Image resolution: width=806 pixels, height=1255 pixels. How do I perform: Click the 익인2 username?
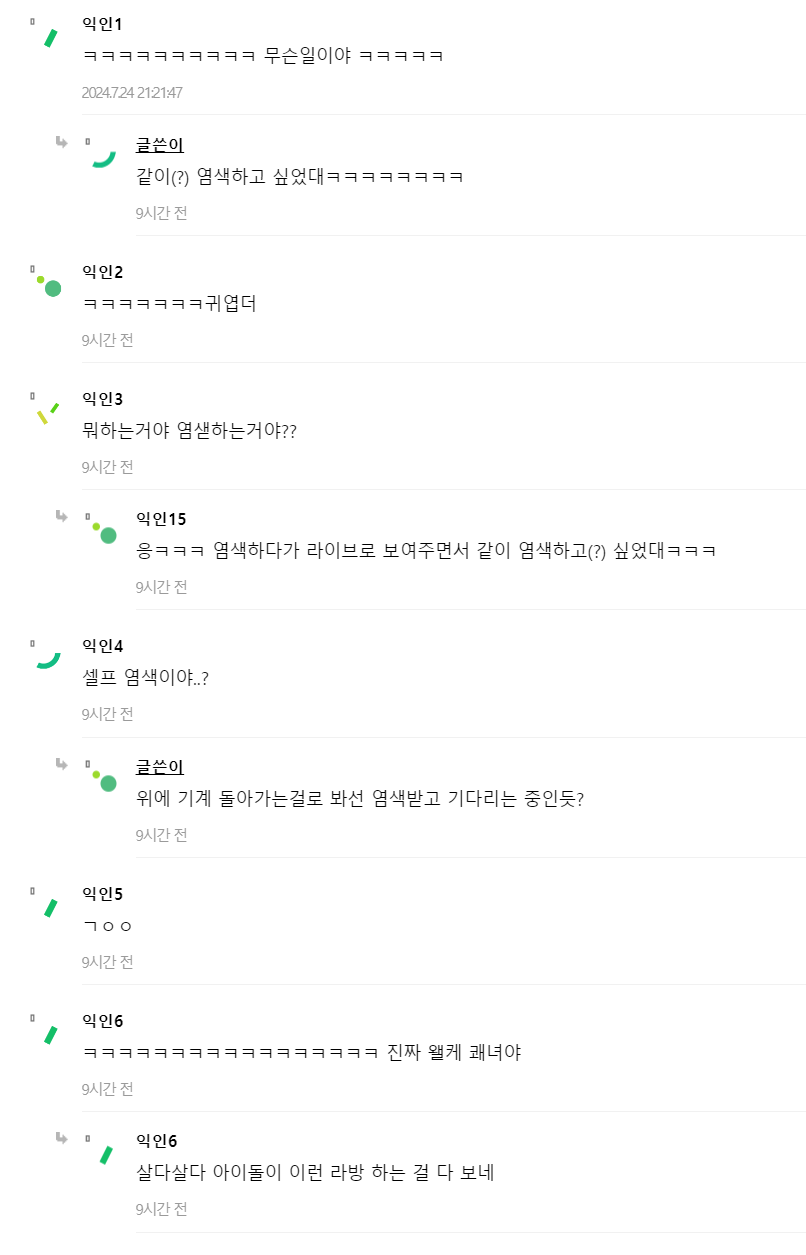tap(102, 272)
